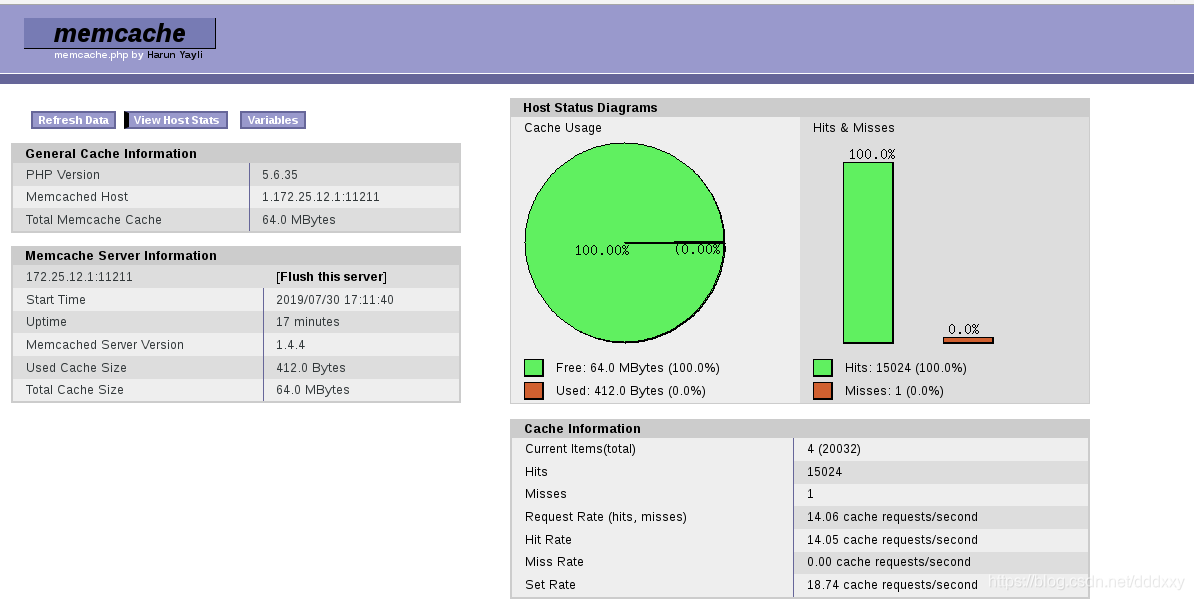The image size is (1194, 600).
Task: Click the Uptime value 17 minutes
Action: pos(308,321)
